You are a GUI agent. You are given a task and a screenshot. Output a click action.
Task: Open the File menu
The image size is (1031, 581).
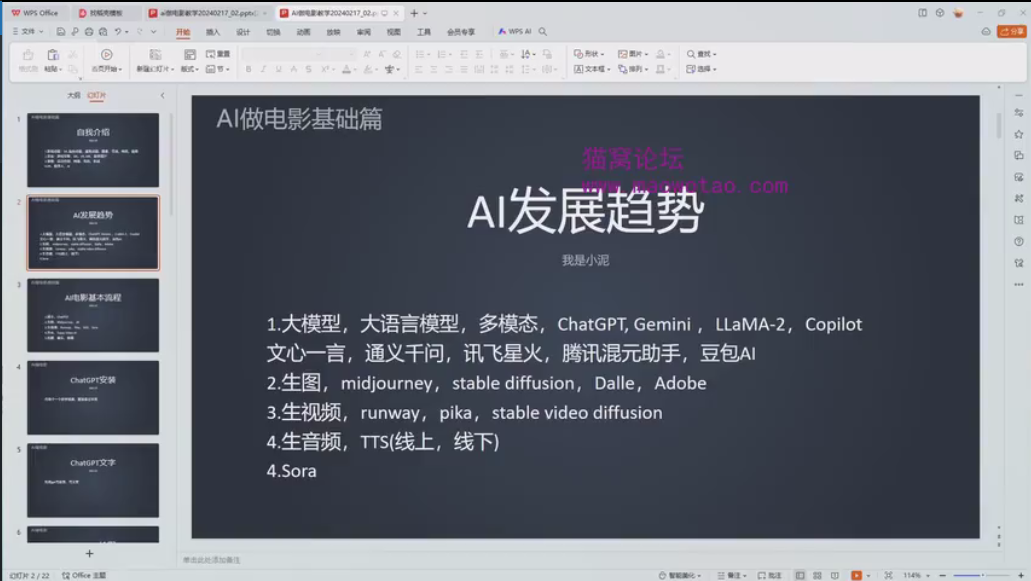pos(28,32)
